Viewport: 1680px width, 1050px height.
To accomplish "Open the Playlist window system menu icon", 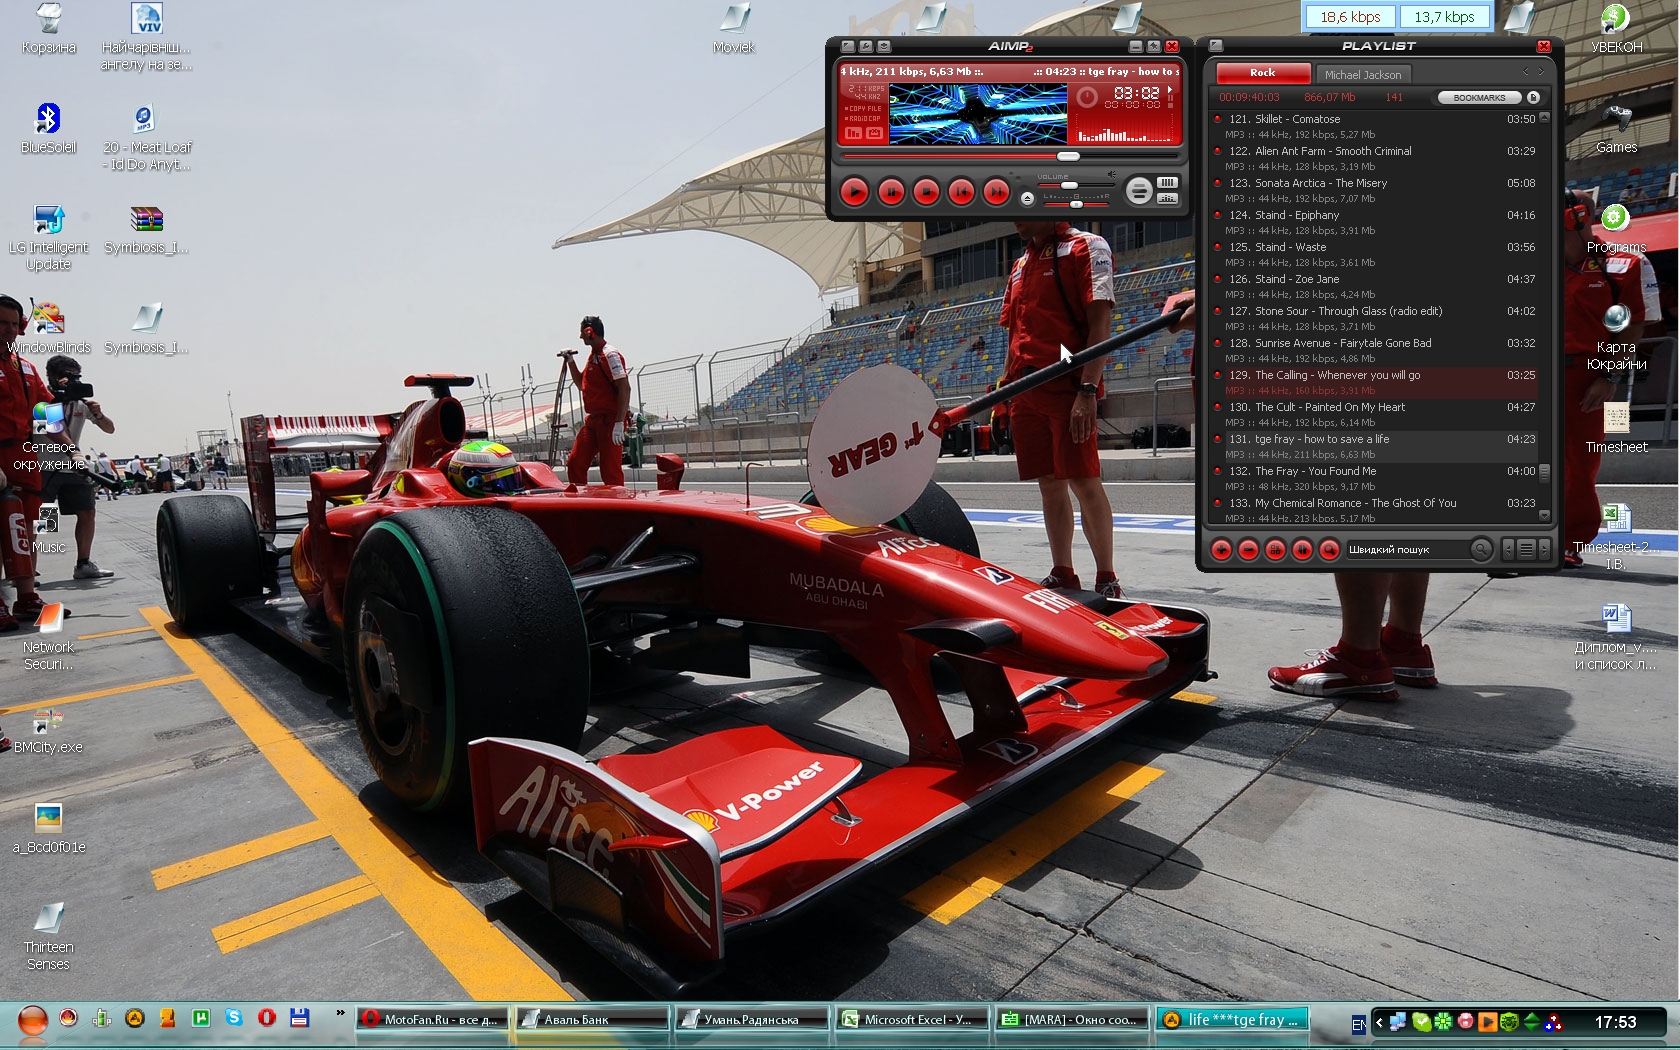I will pyautogui.click(x=1216, y=46).
